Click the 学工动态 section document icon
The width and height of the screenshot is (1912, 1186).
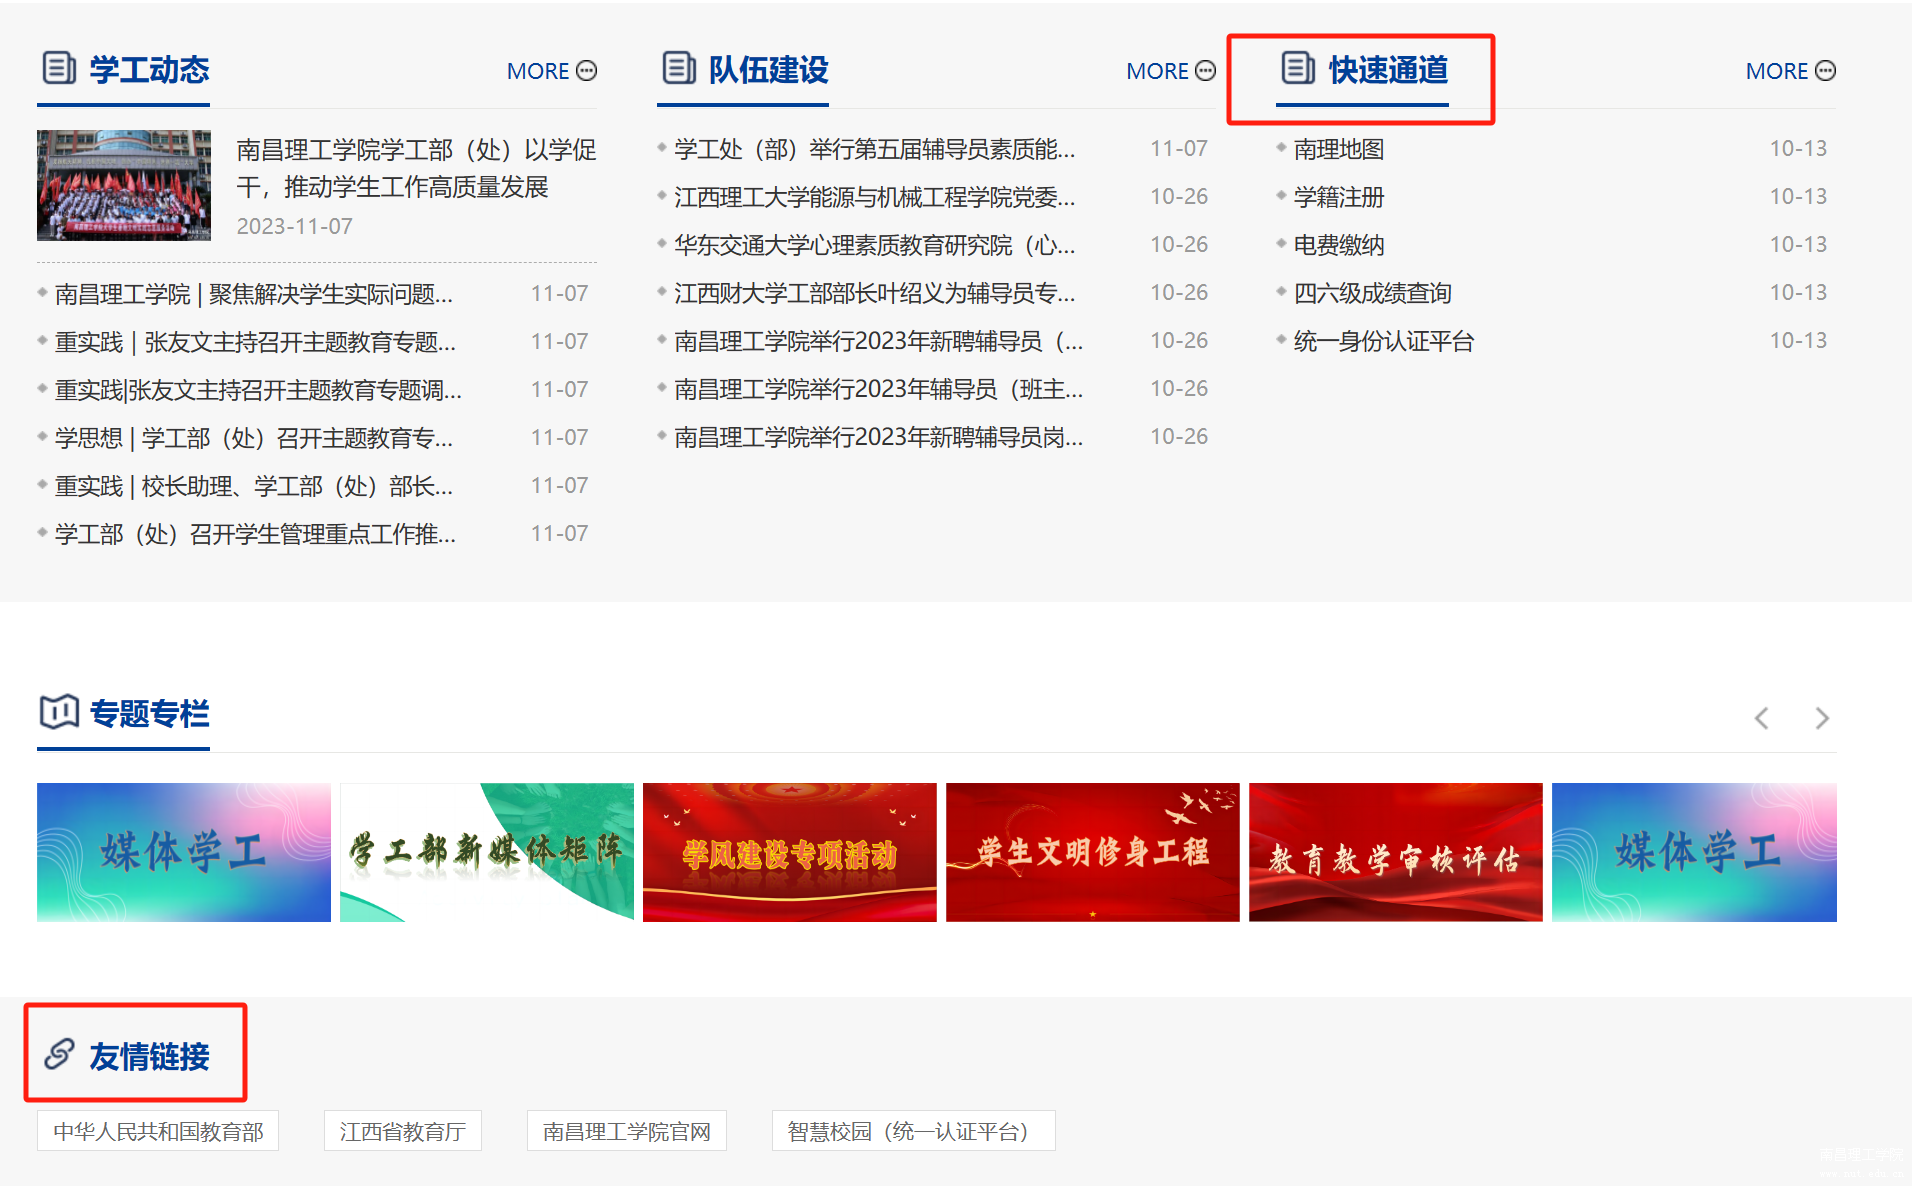pos(59,68)
